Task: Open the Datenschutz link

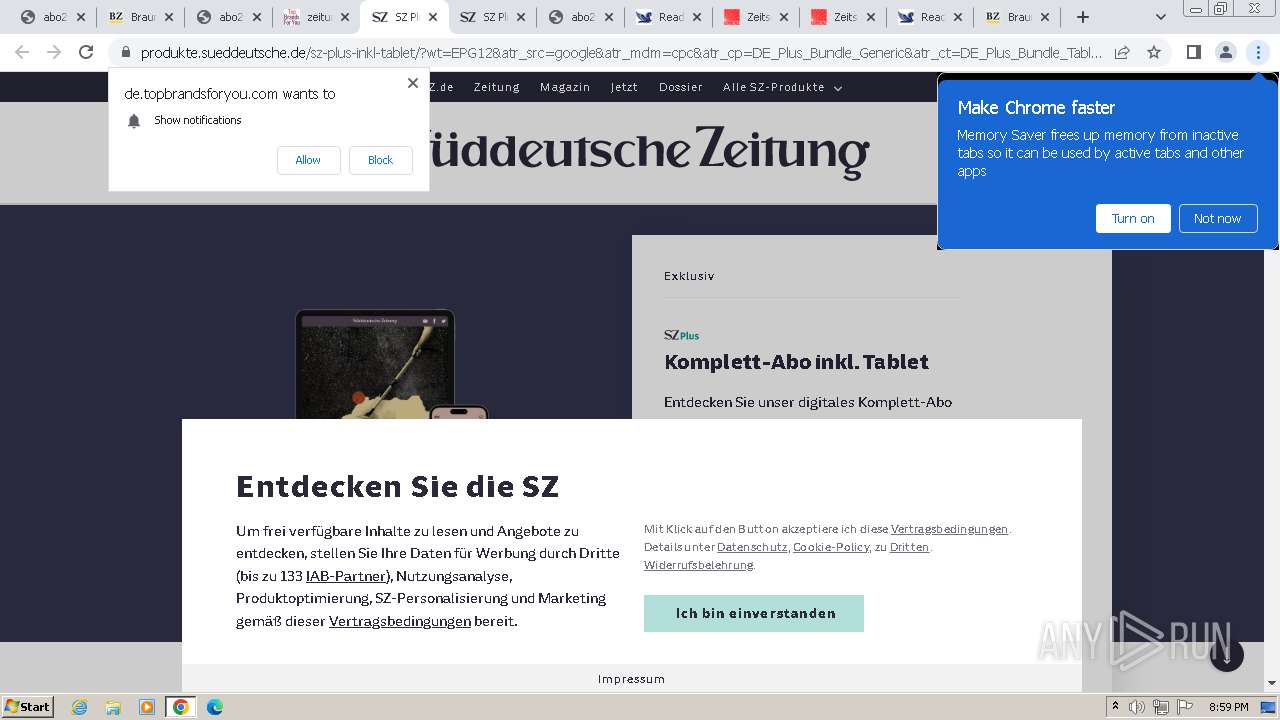Action: 752,547
